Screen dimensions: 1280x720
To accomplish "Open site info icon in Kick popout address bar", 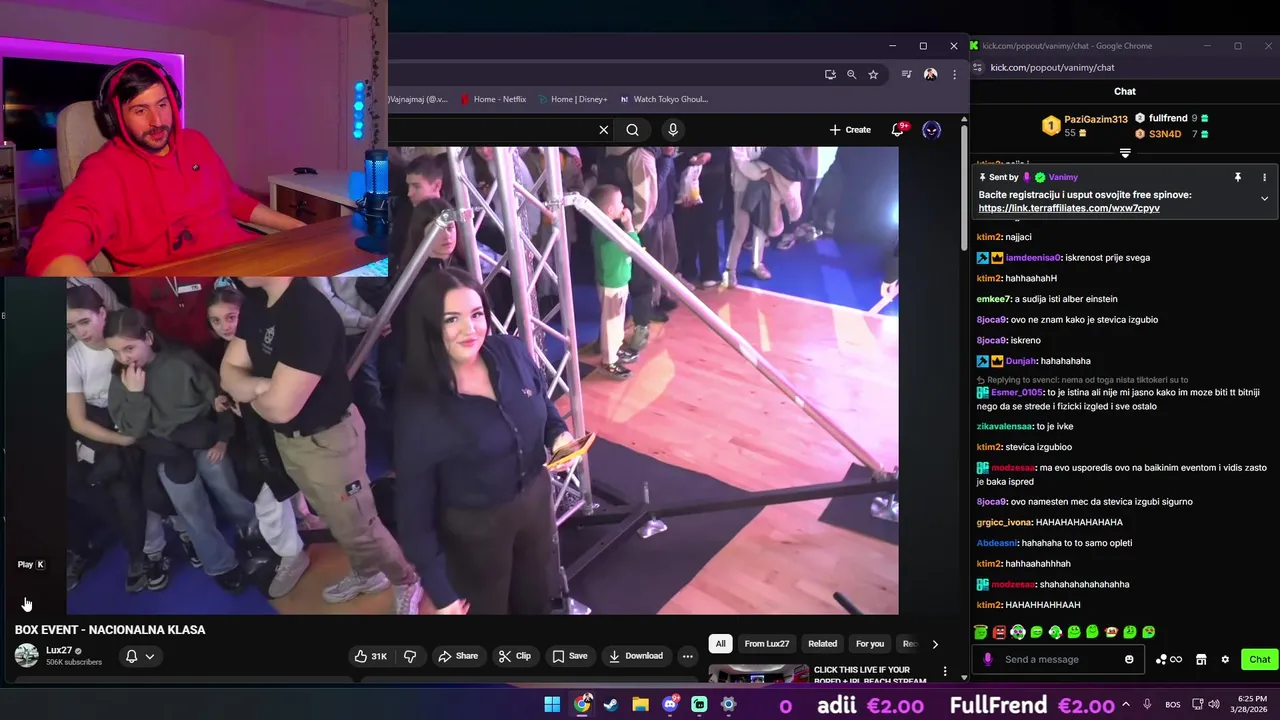I will tap(978, 67).
